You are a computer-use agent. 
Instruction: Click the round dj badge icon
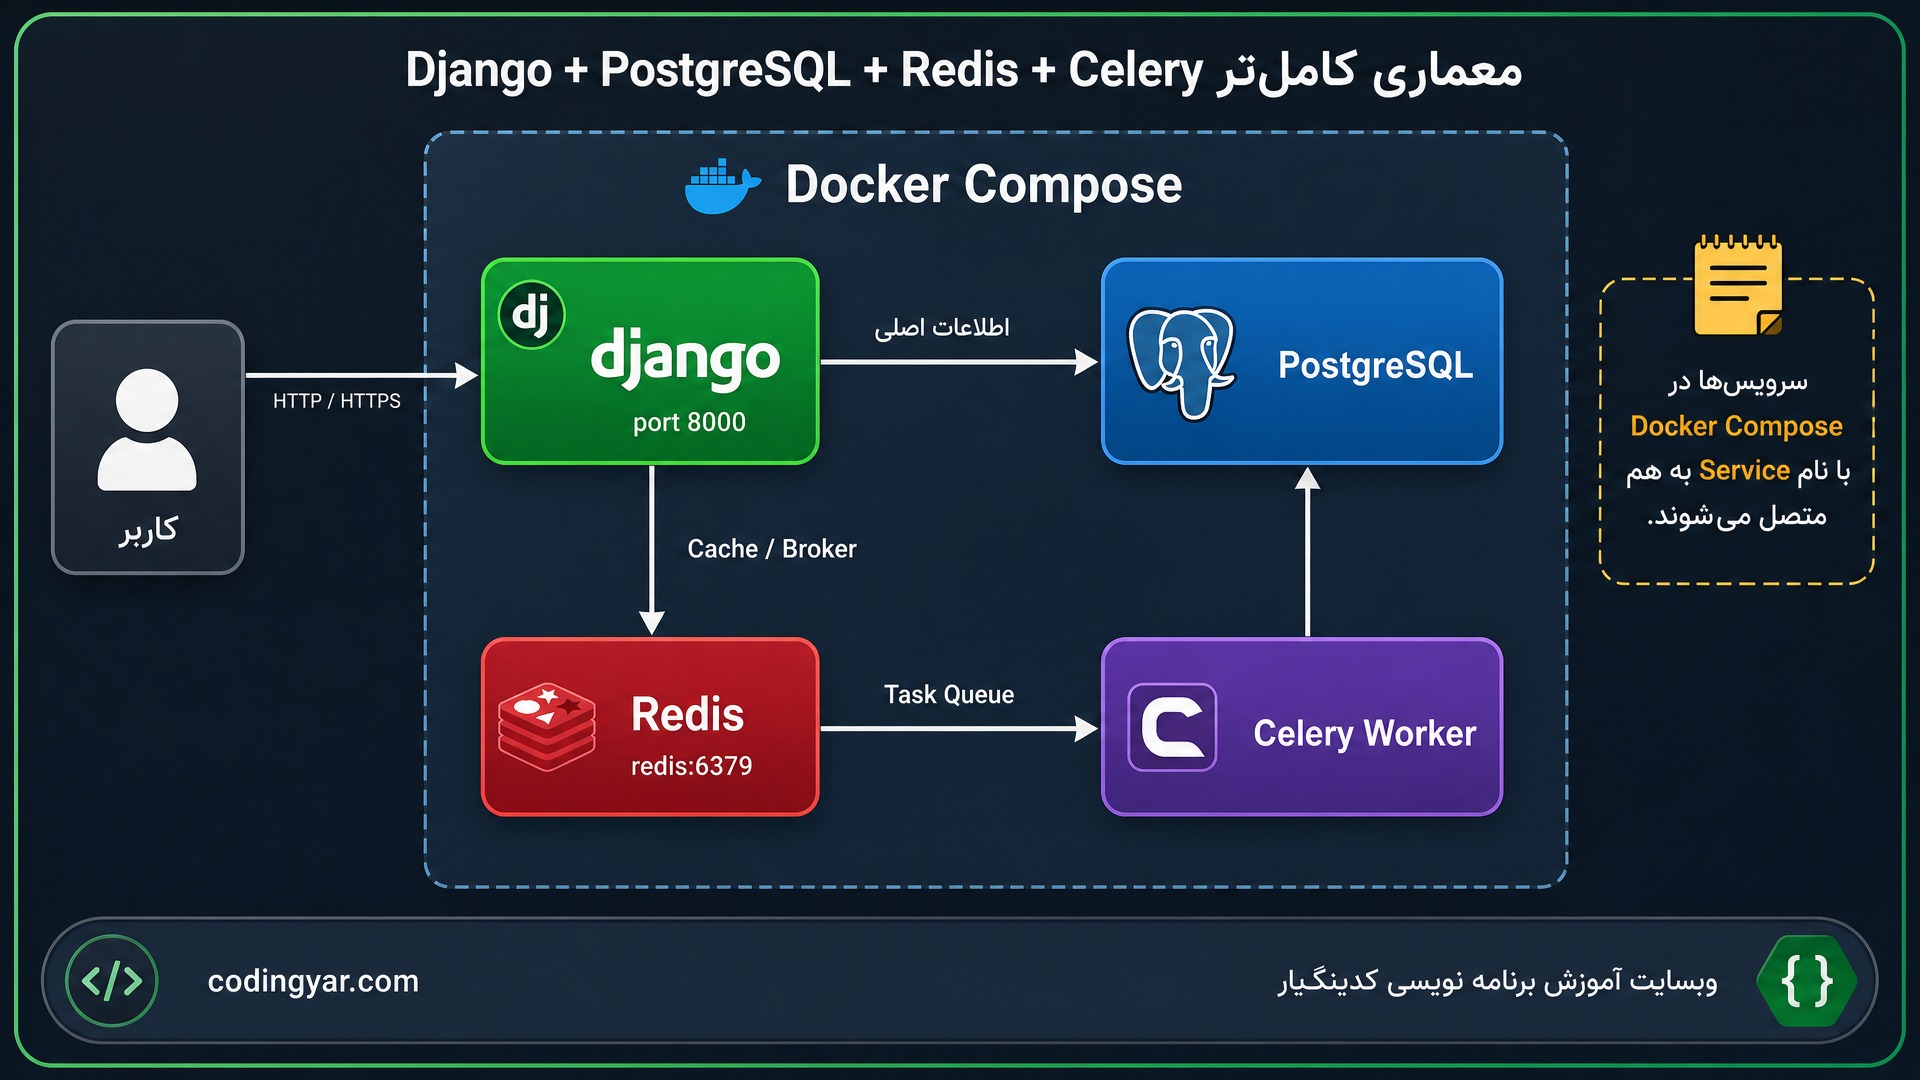pyautogui.click(x=531, y=314)
